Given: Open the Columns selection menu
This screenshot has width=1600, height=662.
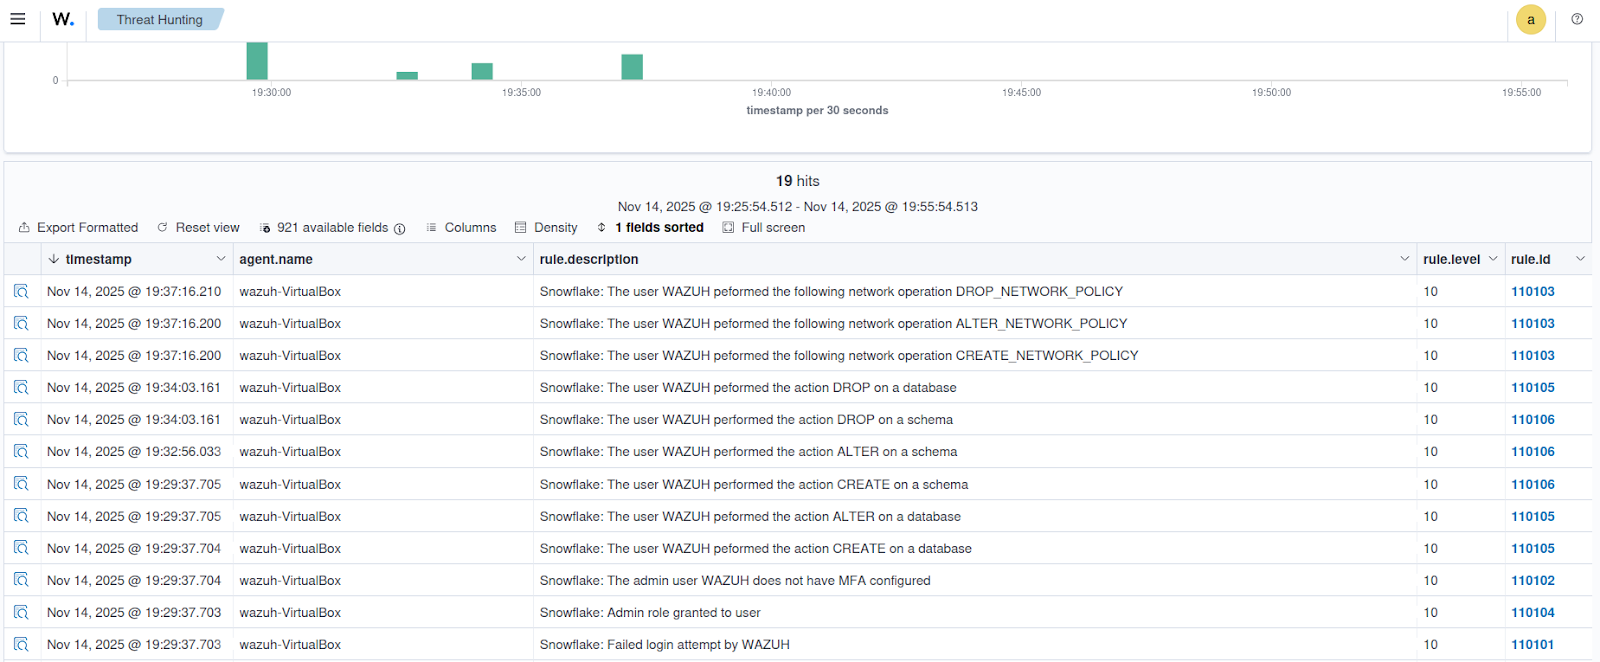Looking at the screenshot, I should (x=461, y=228).
